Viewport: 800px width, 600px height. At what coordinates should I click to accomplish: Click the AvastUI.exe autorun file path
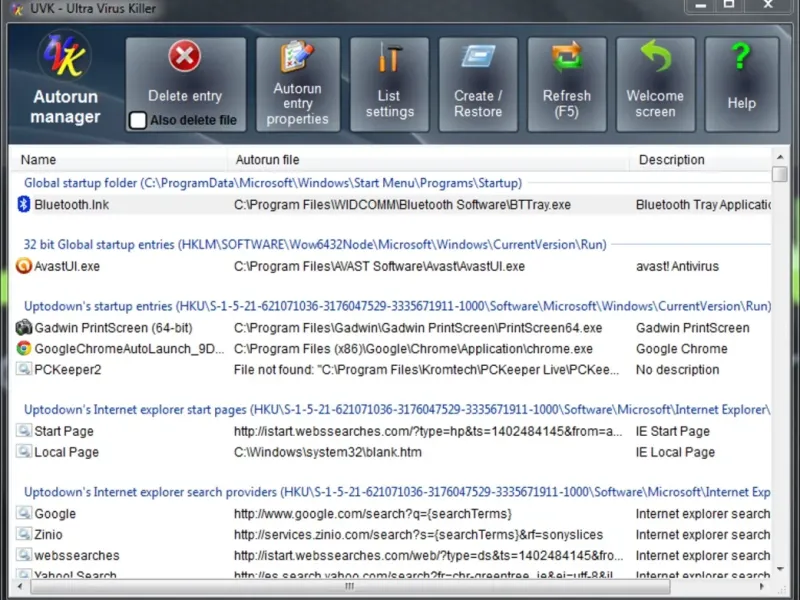click(379, 266)
